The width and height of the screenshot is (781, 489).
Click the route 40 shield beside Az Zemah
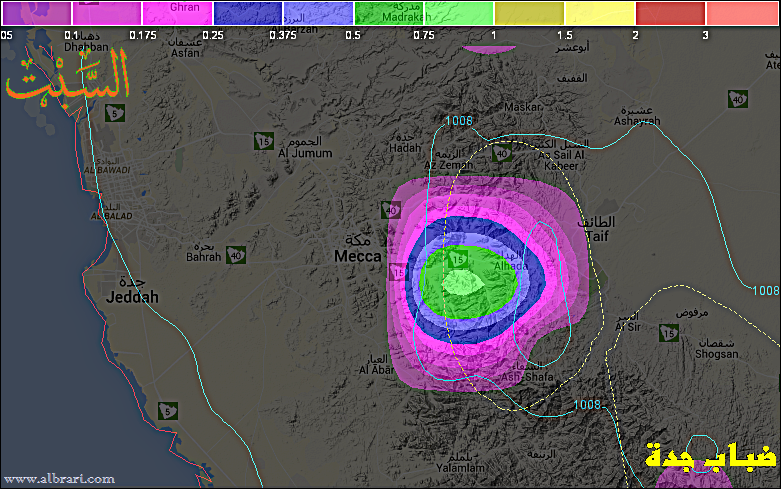click(502, 153)
